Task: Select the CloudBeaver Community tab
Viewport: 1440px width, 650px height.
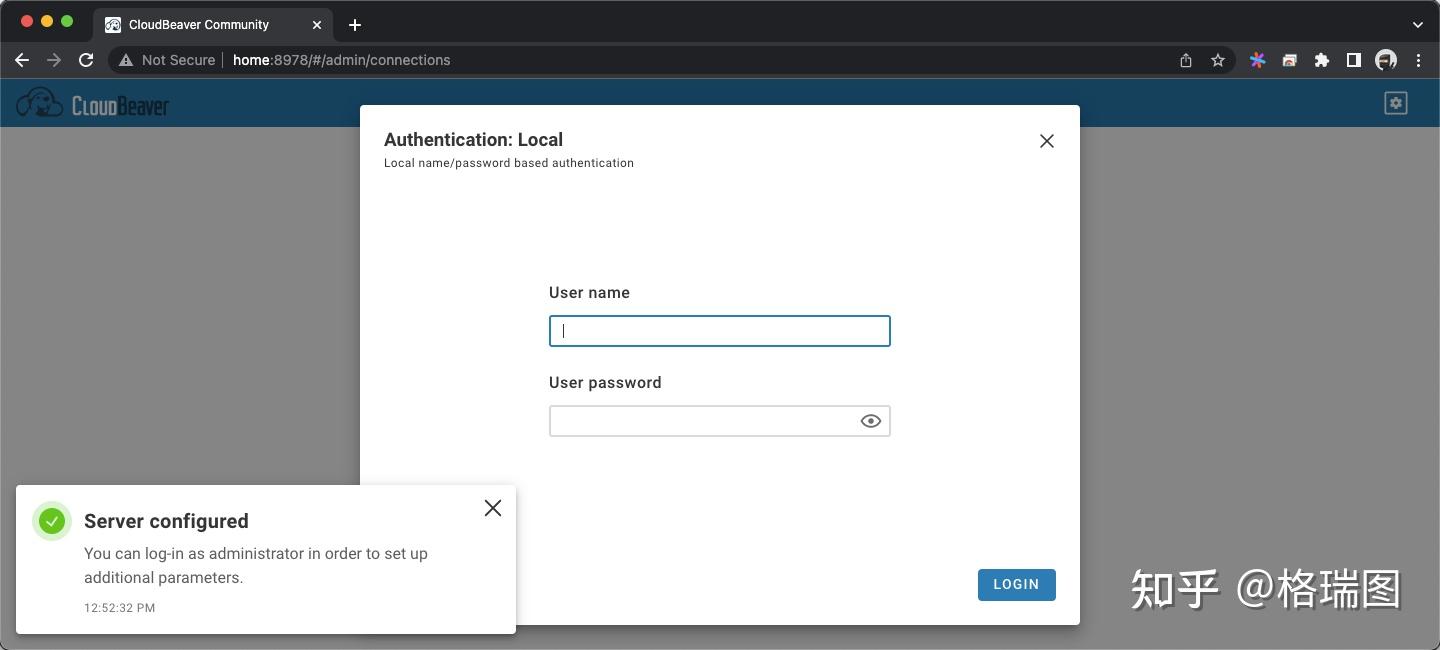Action: click(213, 24)
